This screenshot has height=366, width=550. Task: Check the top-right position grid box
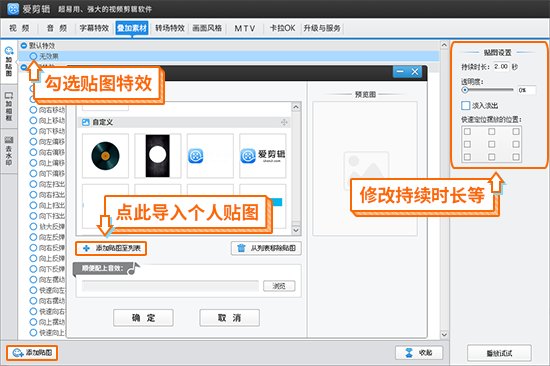516,132
